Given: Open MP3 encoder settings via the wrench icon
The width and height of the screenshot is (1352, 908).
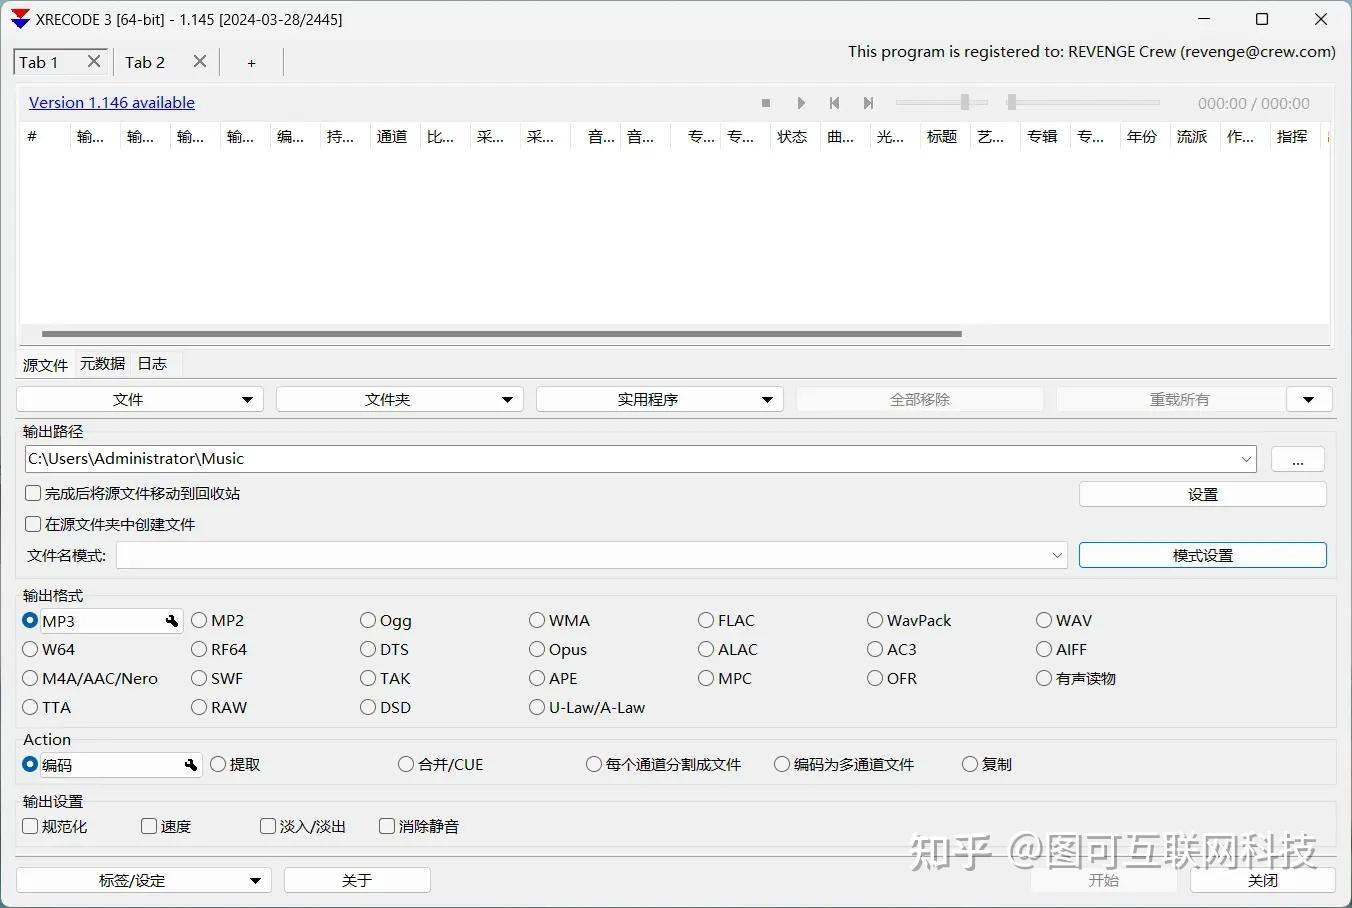Looking at the screenshot, I should pyautogui.click(x=172, y=620).
